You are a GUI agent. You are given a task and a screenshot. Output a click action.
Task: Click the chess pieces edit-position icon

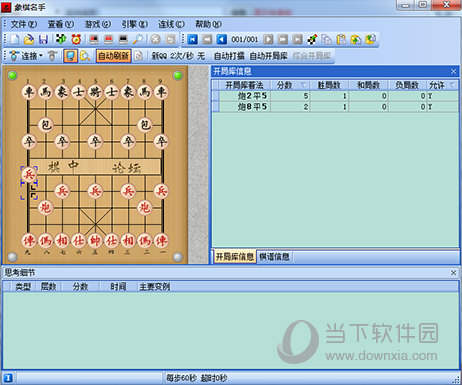point(312,39)
